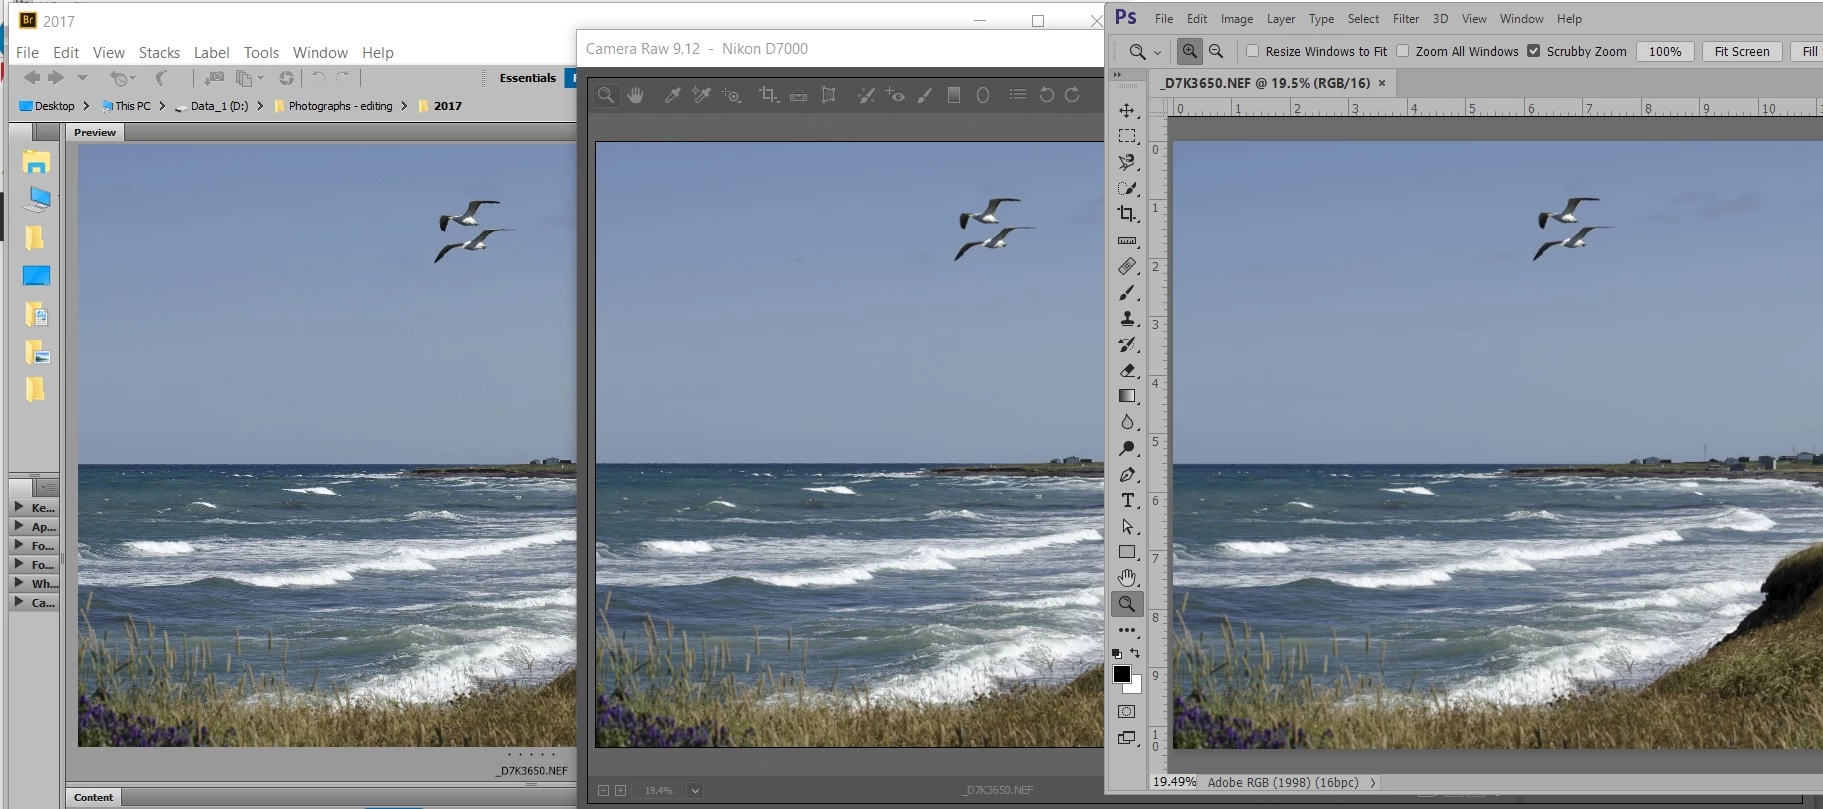This screenshot has width=1823, height=809.
Task: Open Bridge Stacks menu
Action: click(159, 53)
